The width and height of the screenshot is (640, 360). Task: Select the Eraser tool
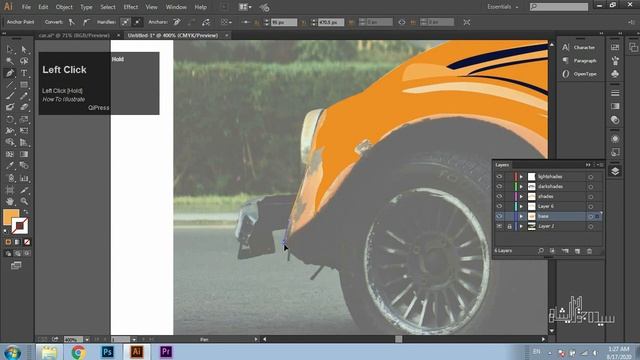pos(24,107)
